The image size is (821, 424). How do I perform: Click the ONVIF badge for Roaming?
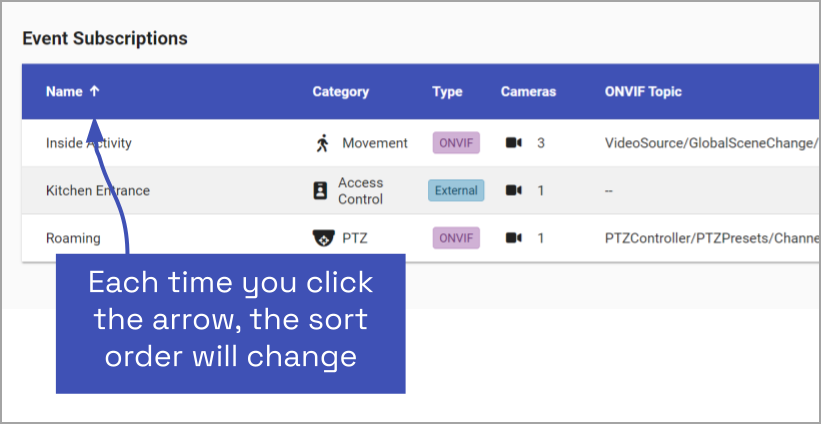(456, 238)
